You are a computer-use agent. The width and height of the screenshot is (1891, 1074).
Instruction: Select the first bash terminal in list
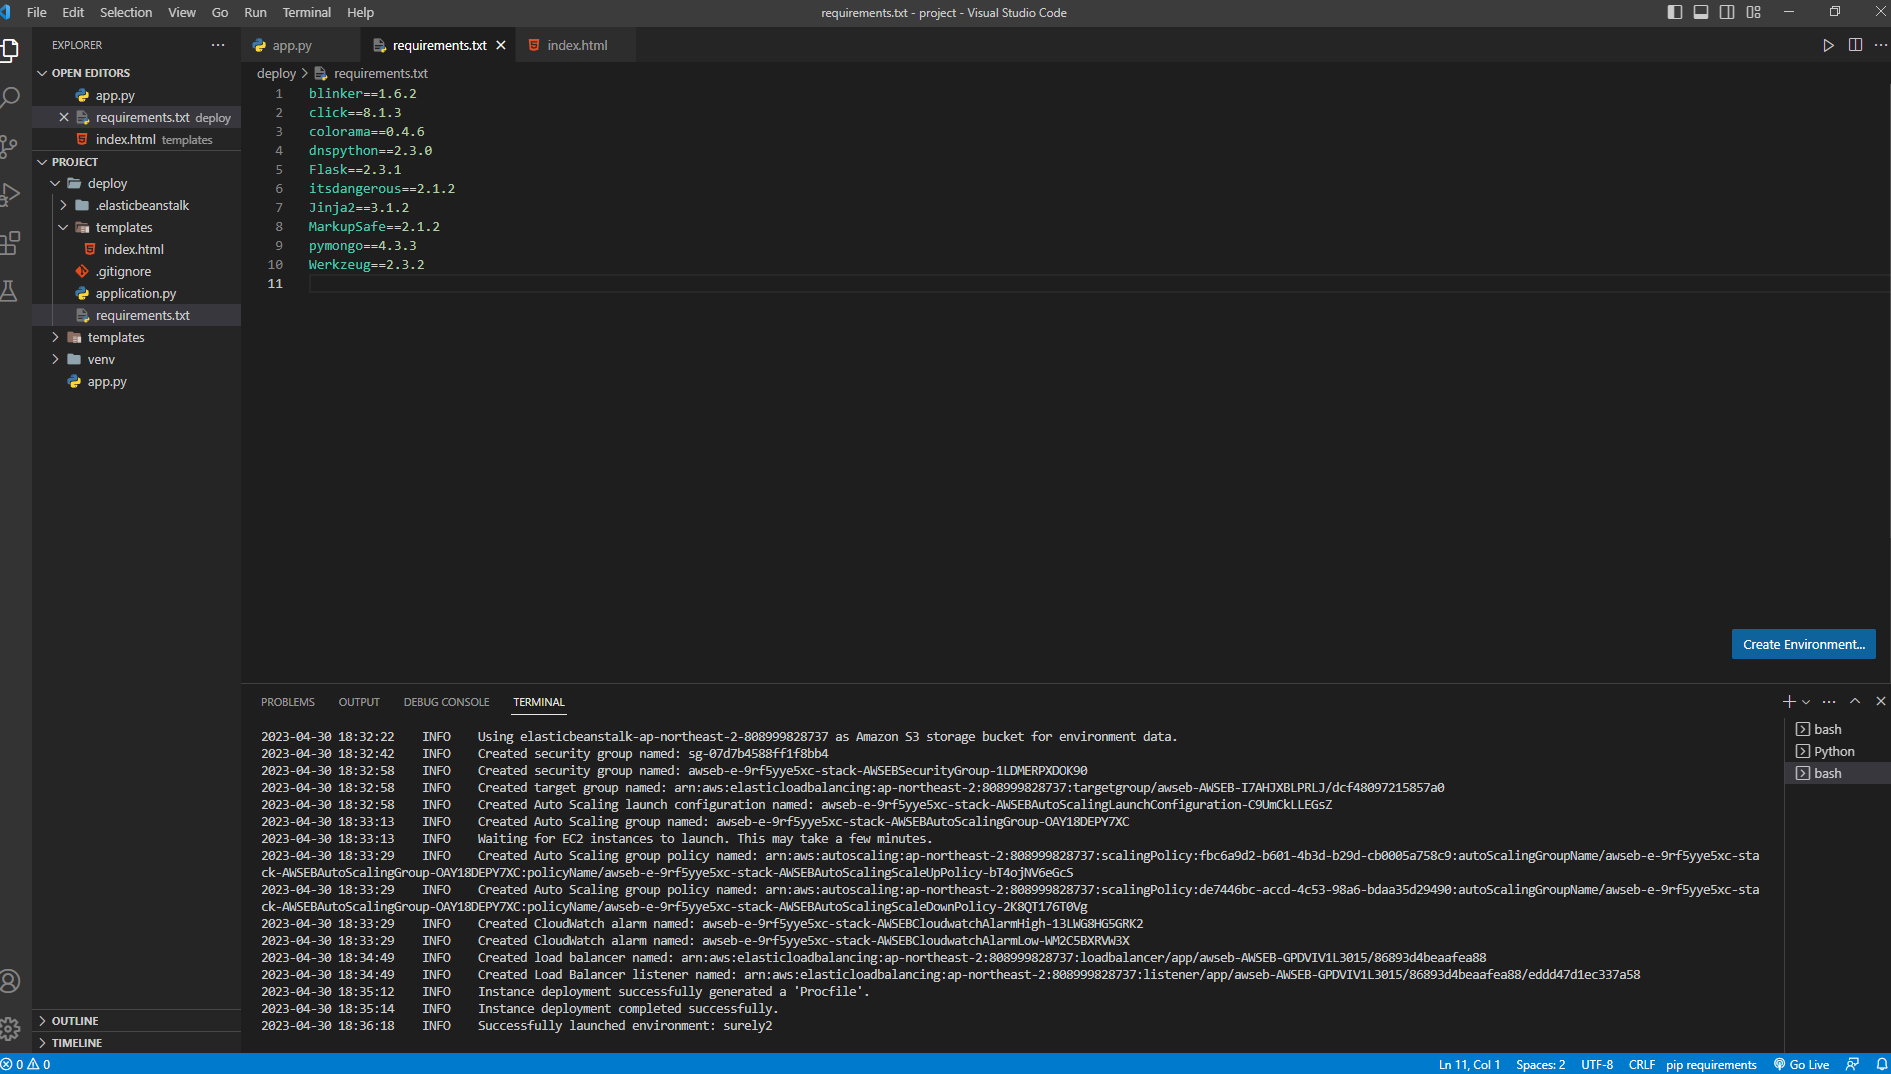(1828, 729)
